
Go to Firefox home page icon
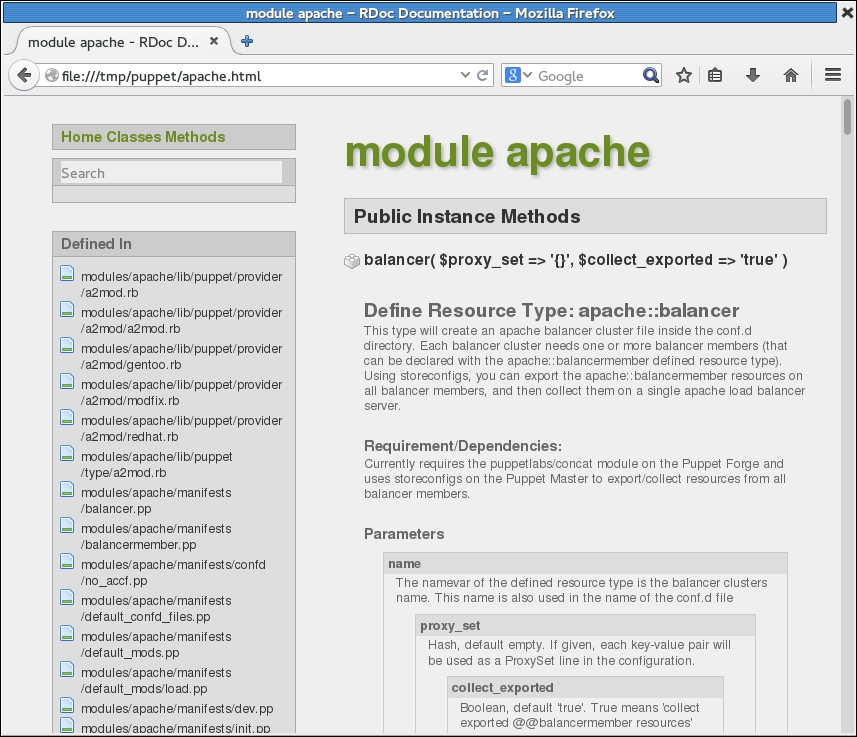[790, 75]
